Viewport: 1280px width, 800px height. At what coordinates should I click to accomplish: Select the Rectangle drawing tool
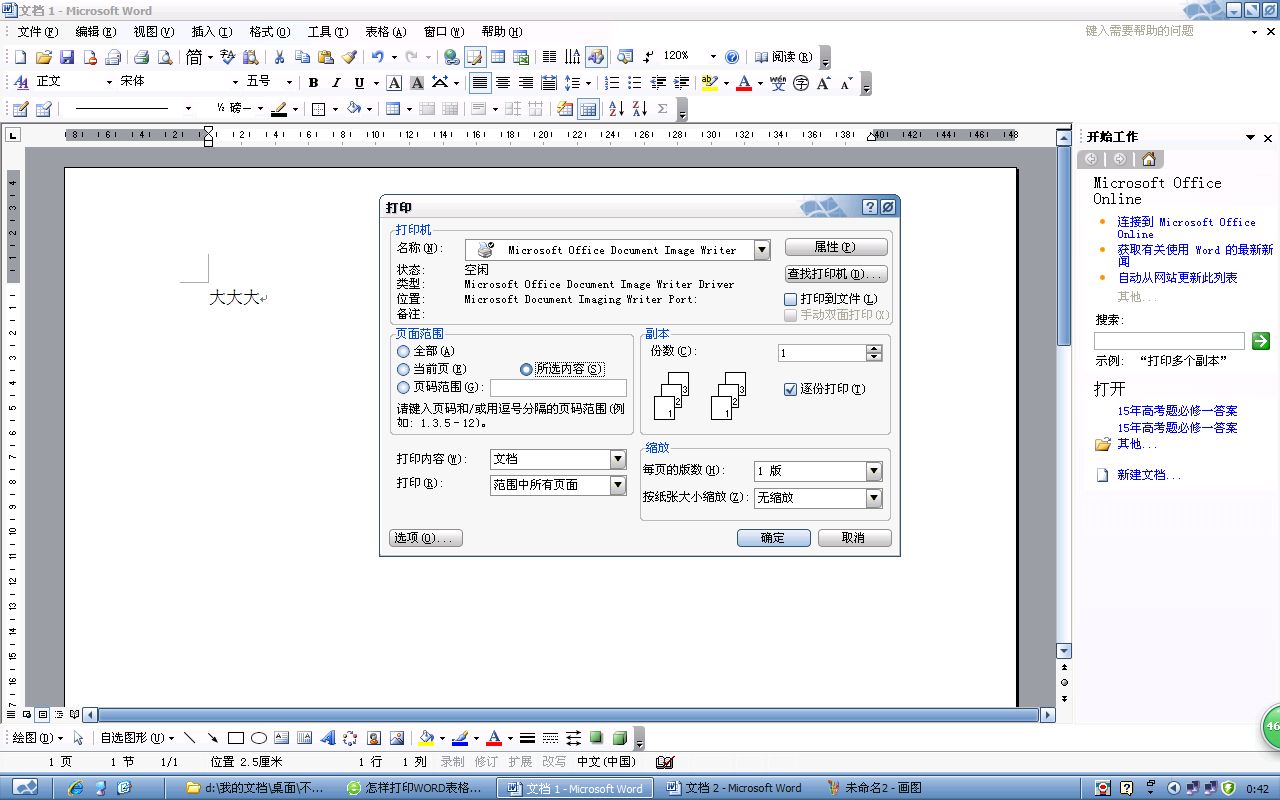coord(236,738)
